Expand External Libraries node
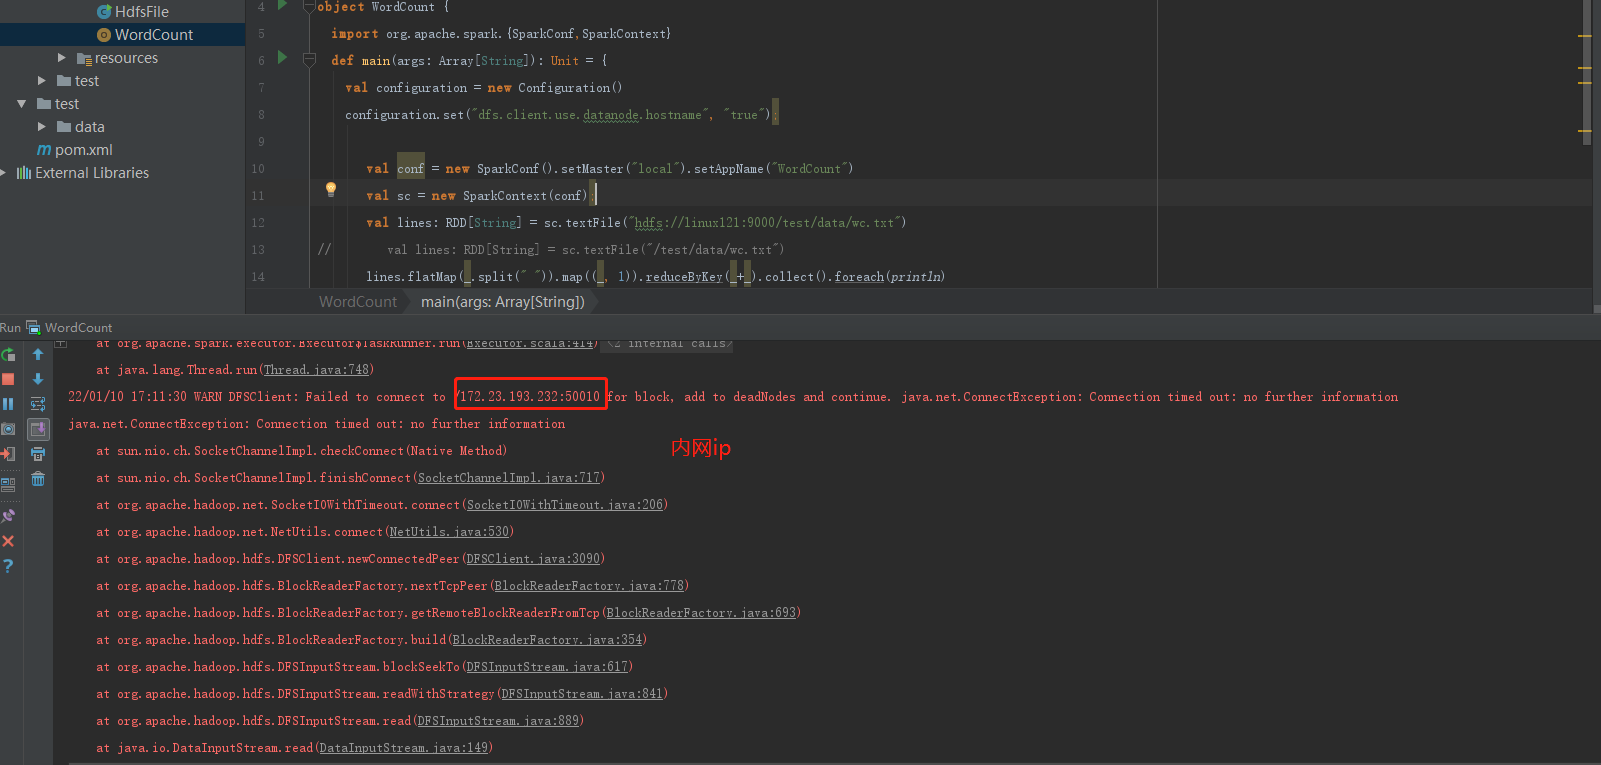This screenshot has height=765, width=1601. tap(4, 173)
